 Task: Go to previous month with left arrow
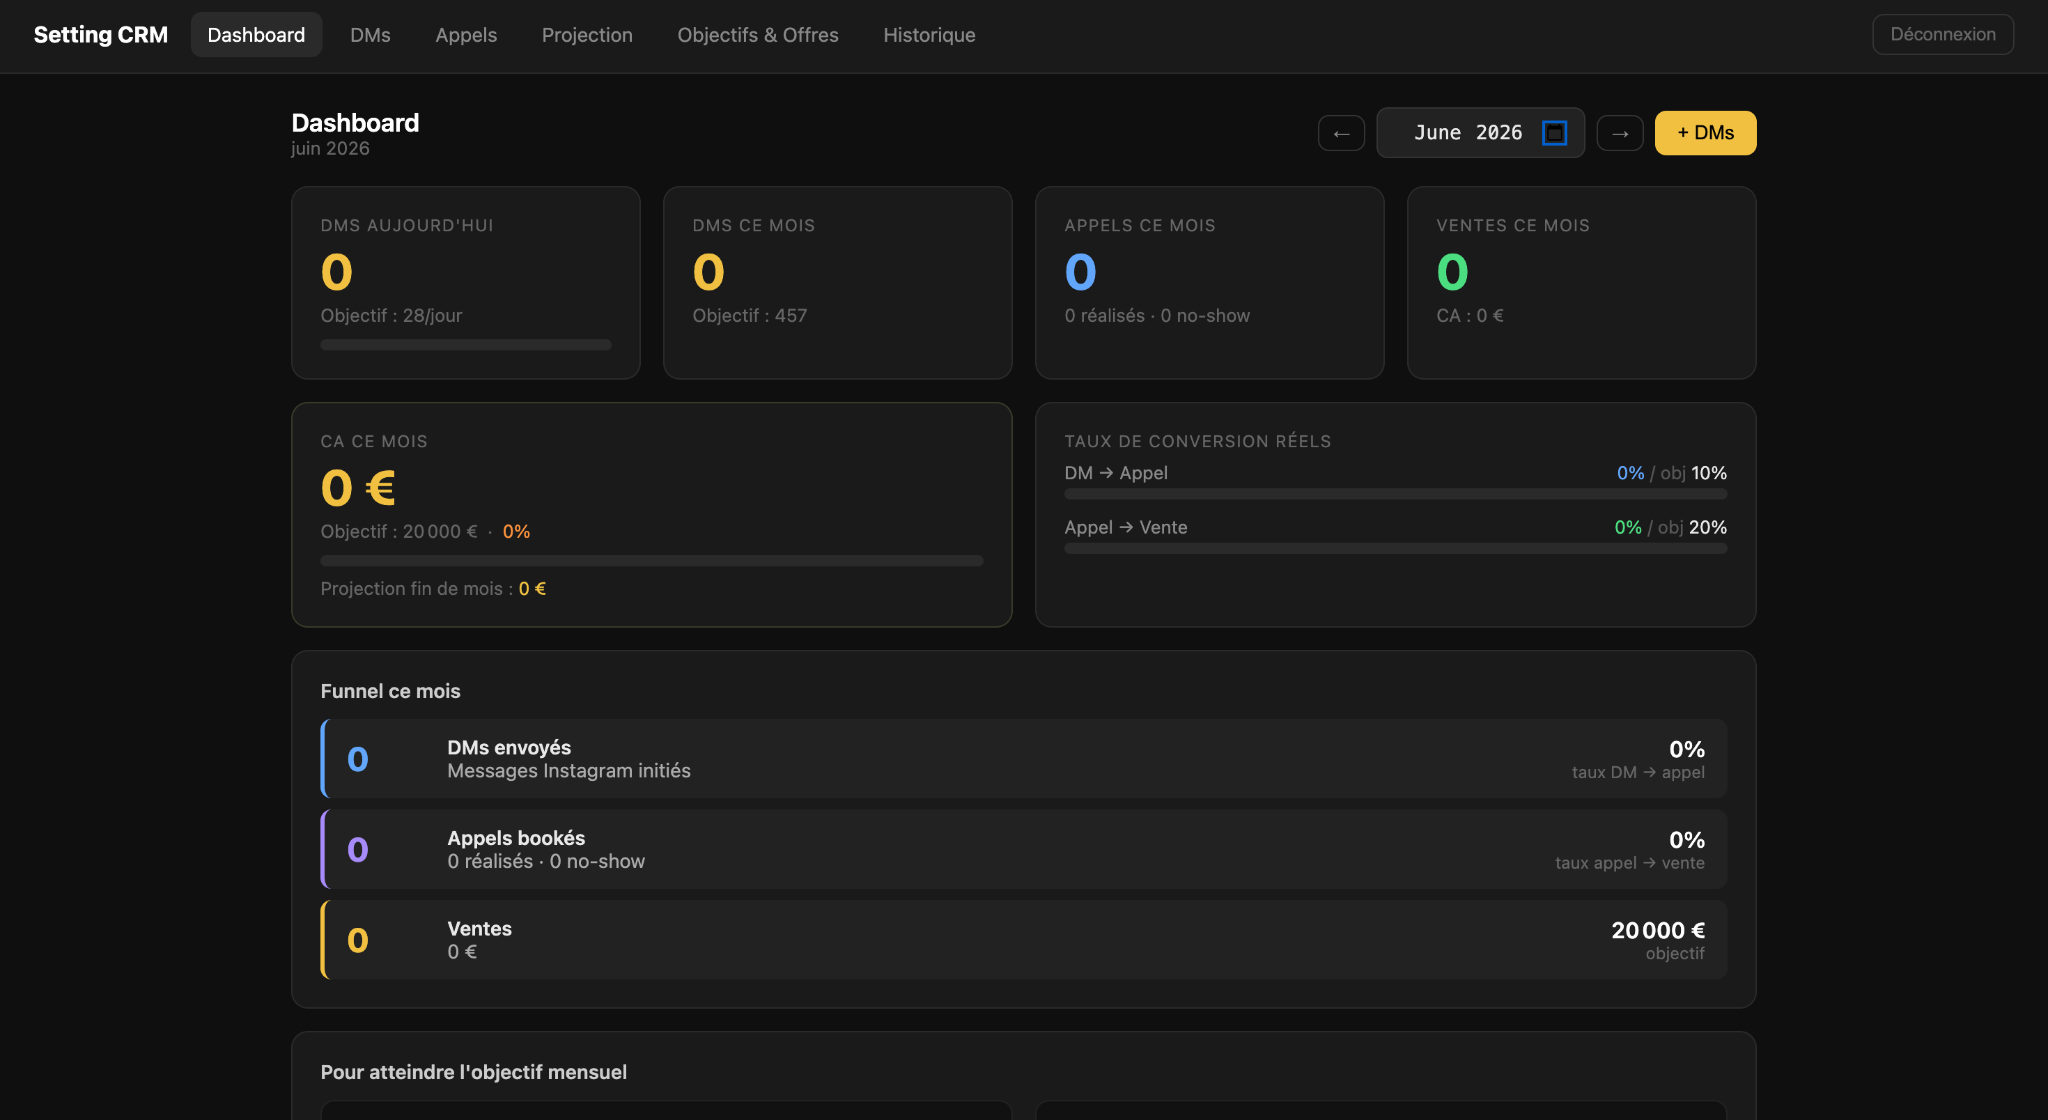(x=1341, y=133)
